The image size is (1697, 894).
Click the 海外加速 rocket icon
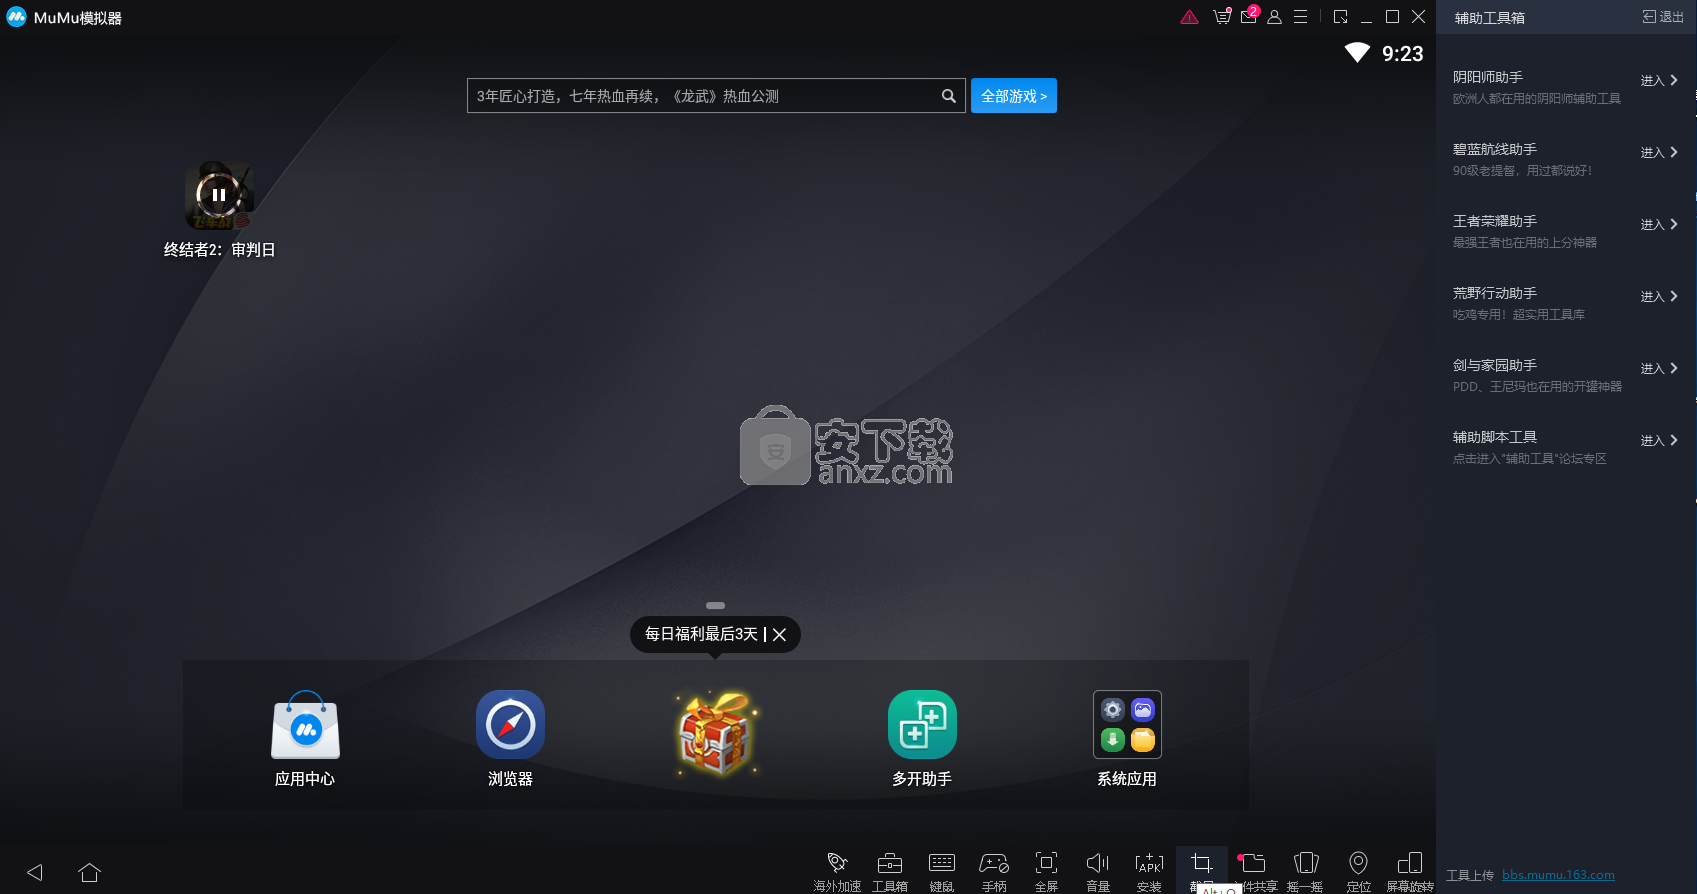(x=837, y=863)
